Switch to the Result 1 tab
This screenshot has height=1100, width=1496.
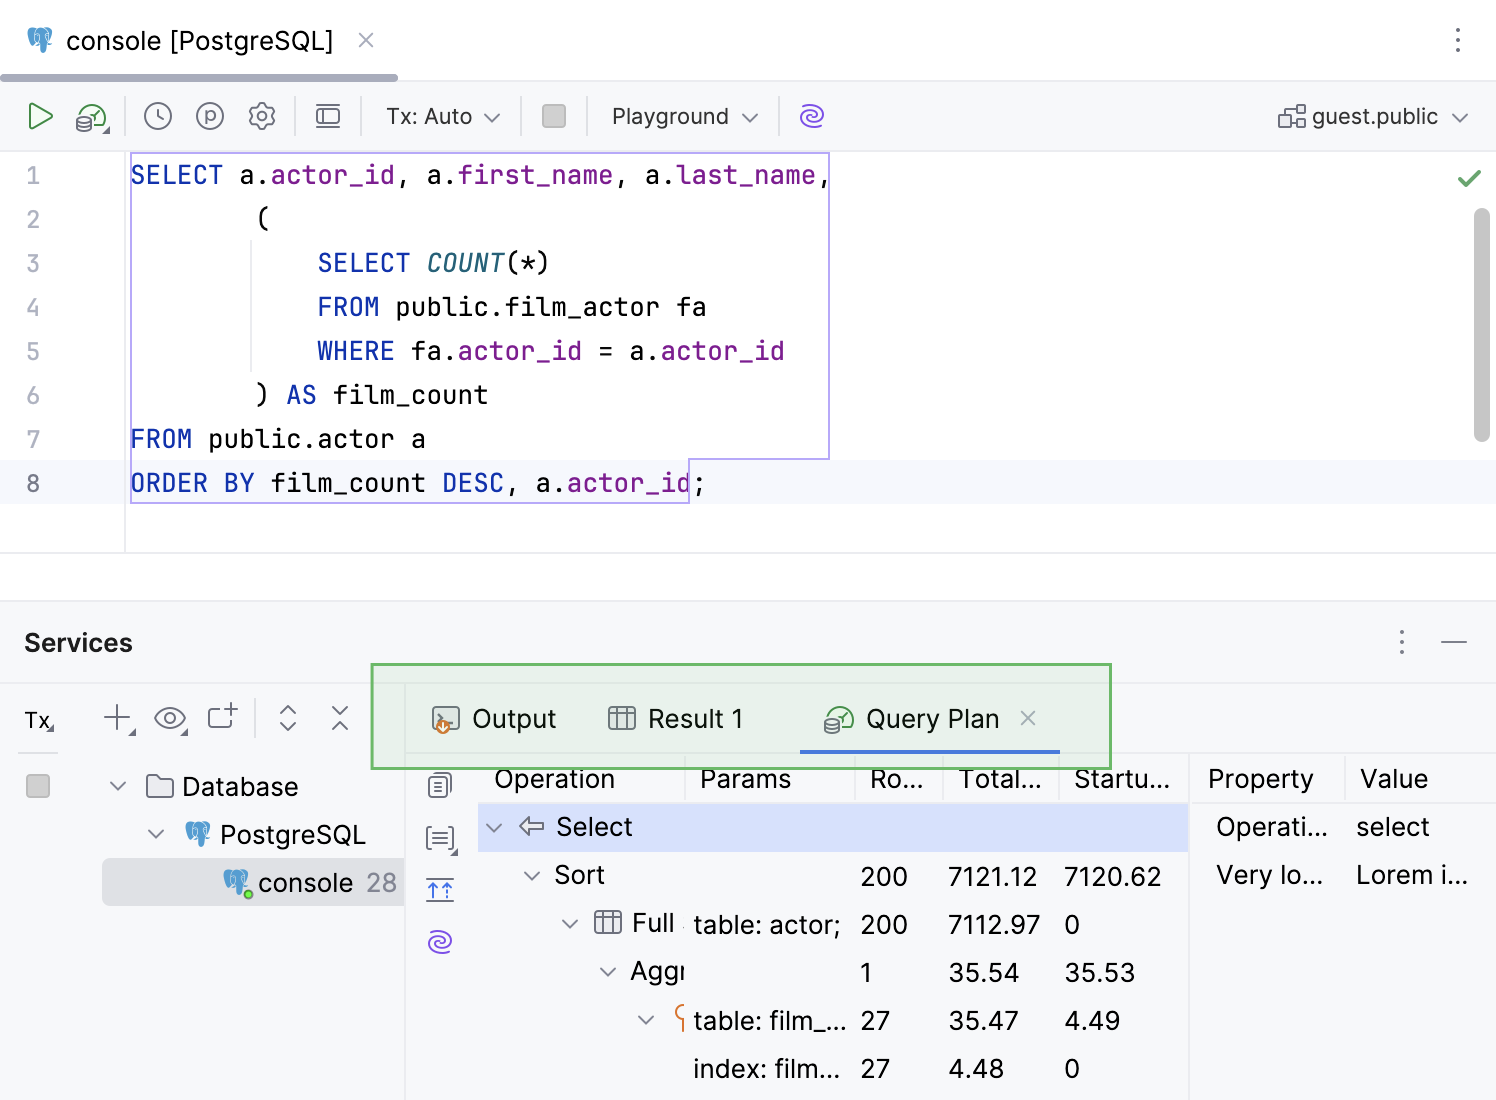point(676,719)
